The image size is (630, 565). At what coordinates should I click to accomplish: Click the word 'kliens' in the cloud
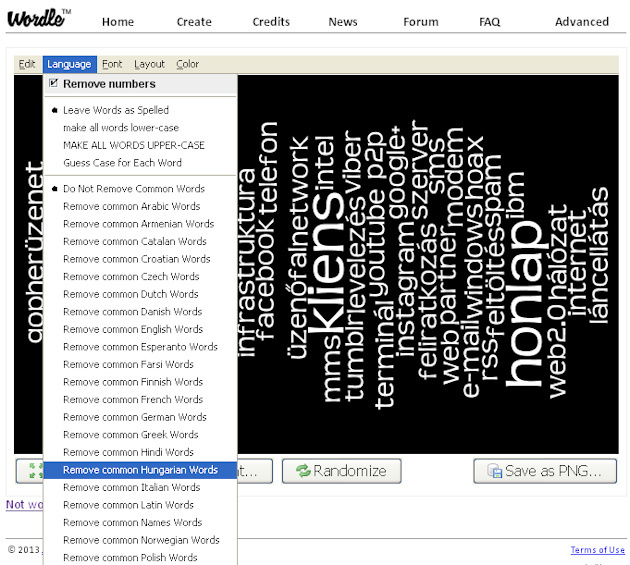(325, 261)
